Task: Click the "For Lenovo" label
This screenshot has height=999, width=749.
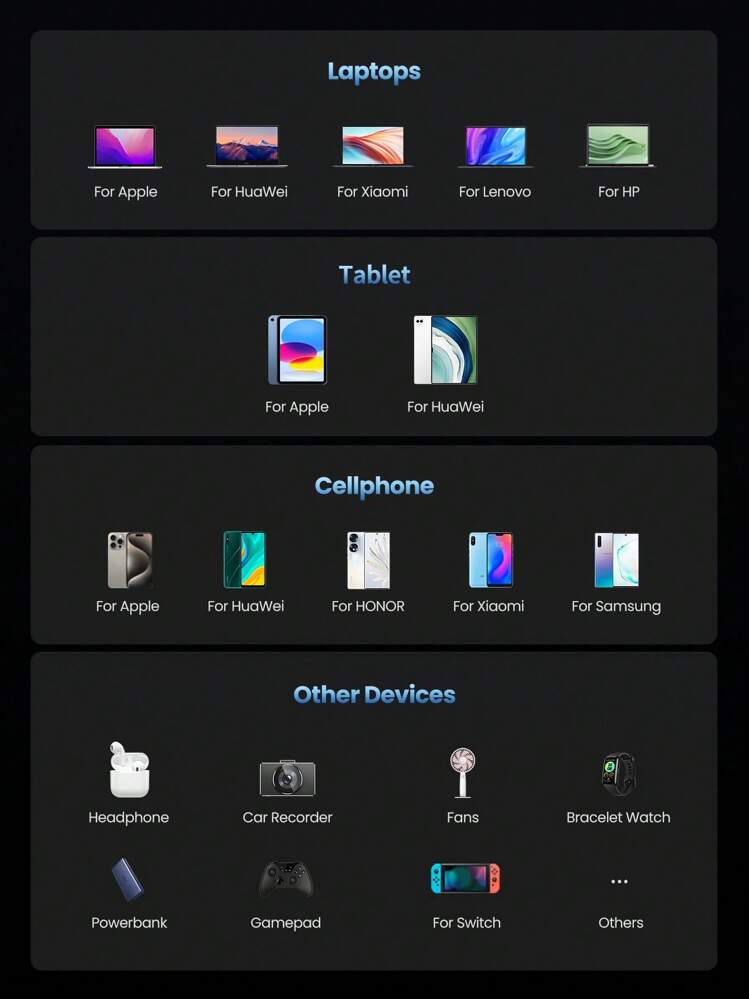Action: (x=495, y=192)
